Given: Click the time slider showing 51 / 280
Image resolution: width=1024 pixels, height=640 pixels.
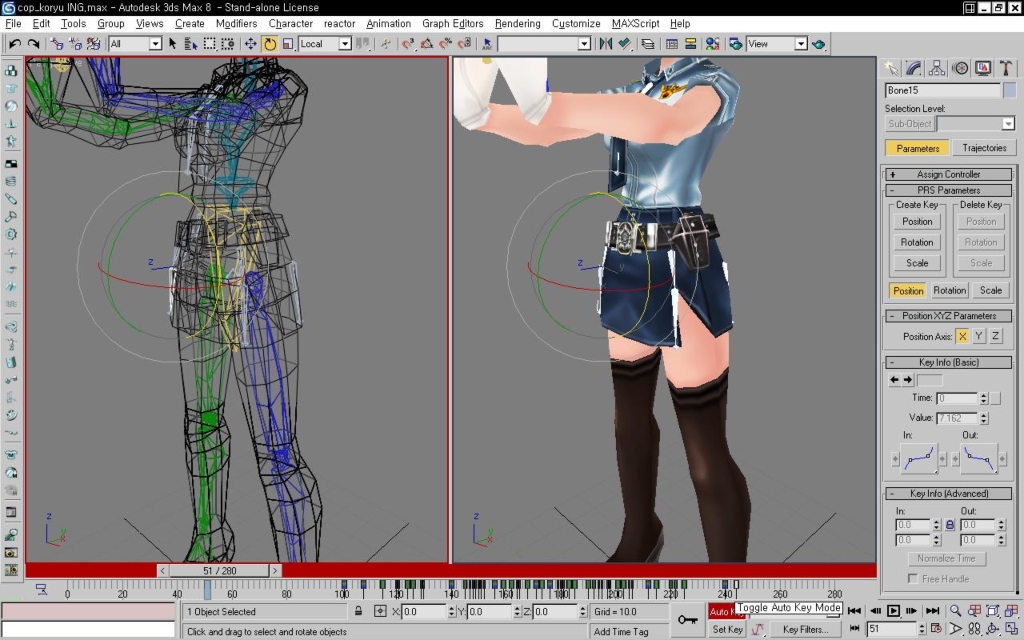Looking at the screenshot, I should click(x=219, y=571).
